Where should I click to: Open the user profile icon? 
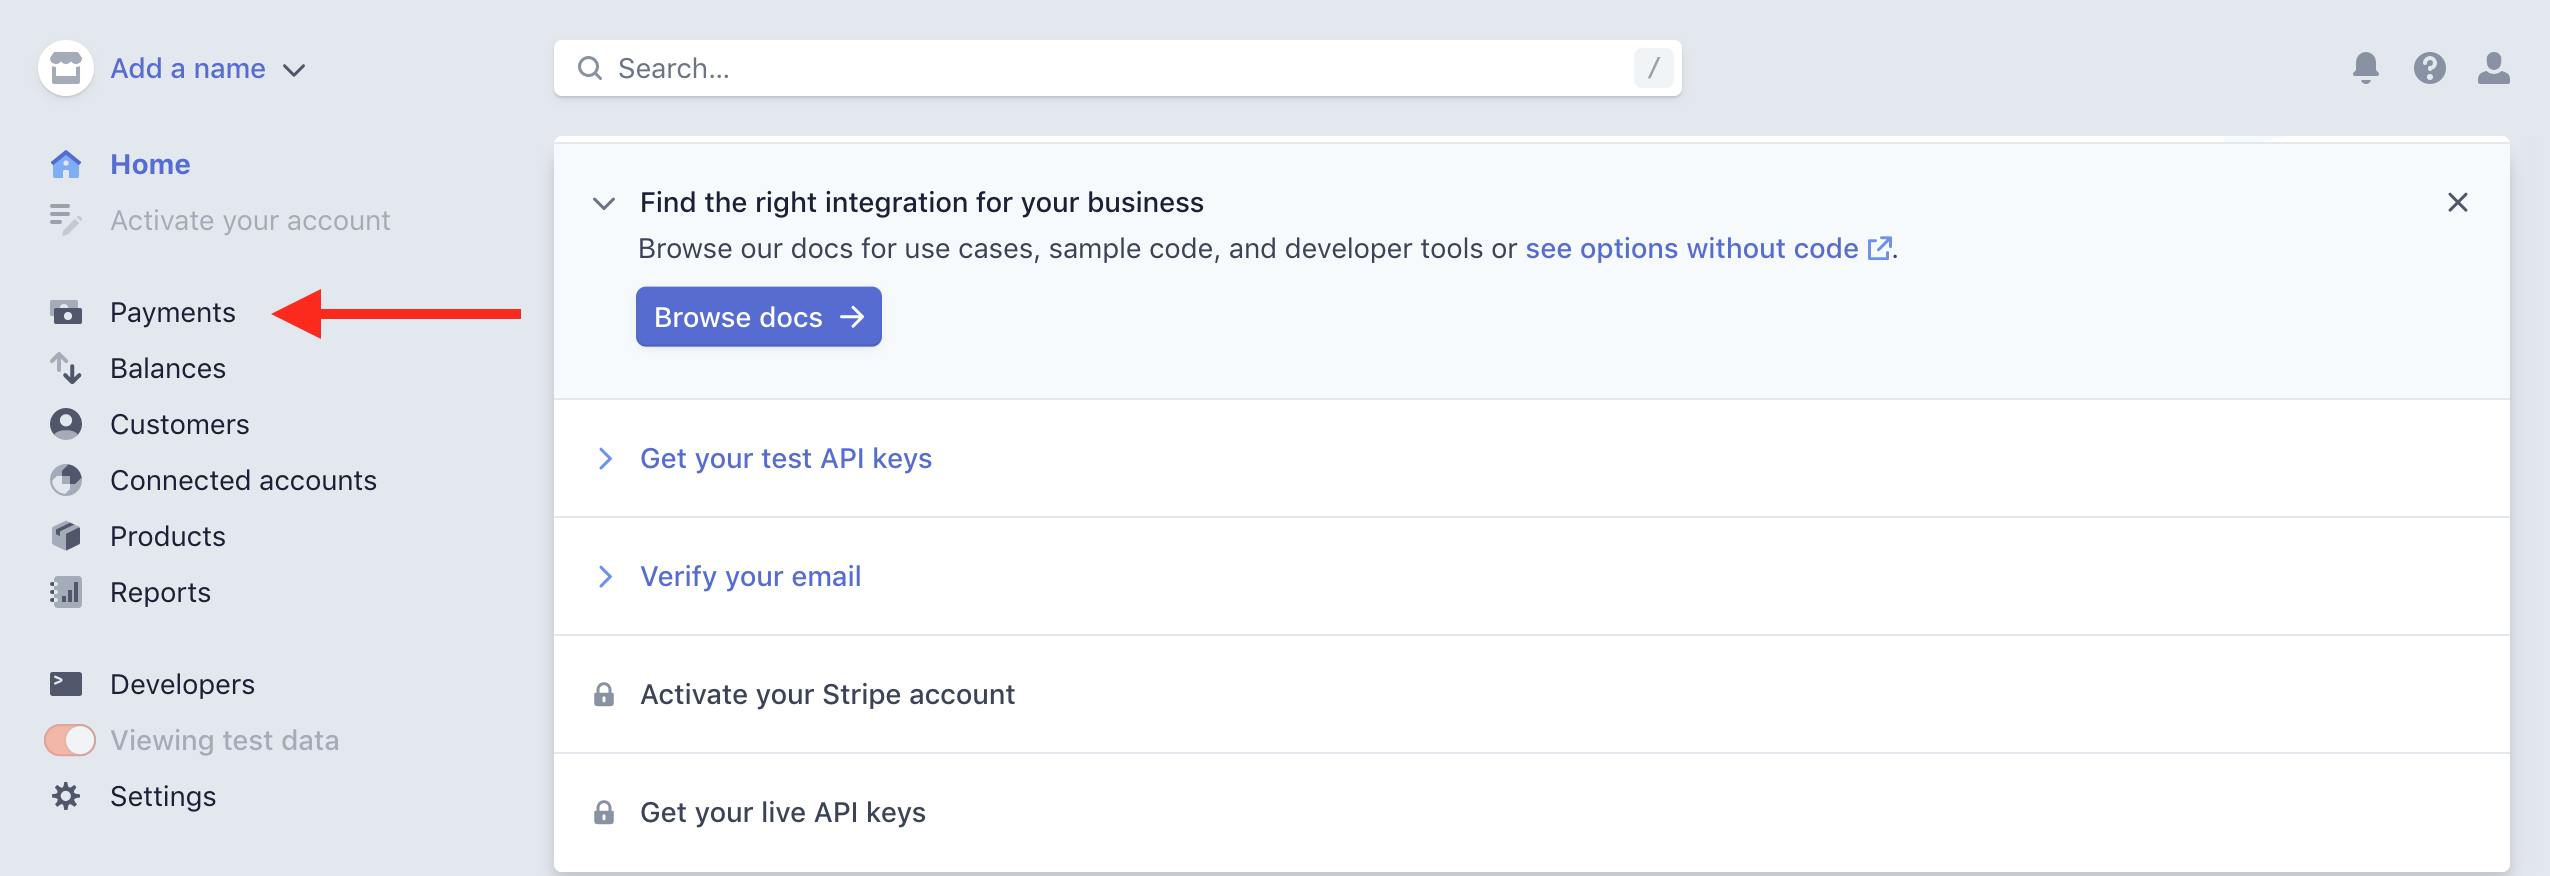(x=2493, y=68)
